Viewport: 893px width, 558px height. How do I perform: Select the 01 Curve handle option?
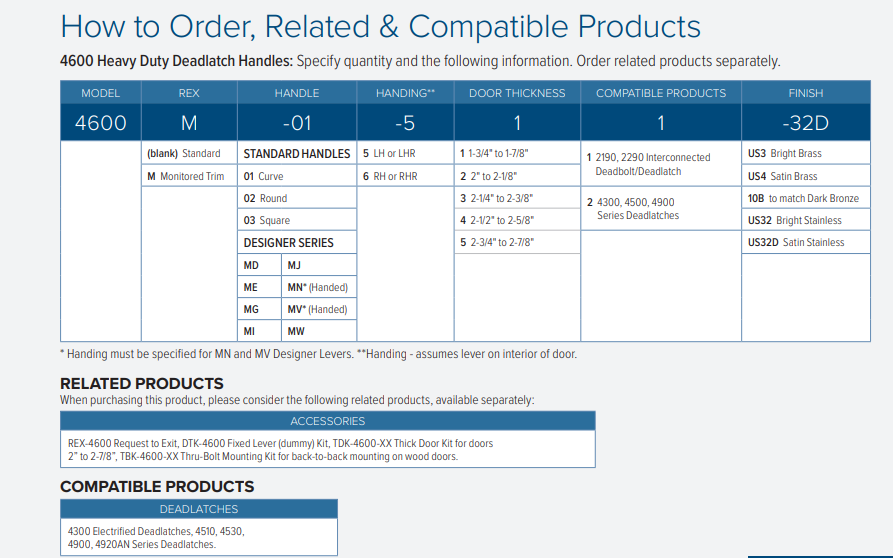pos(263,176)
